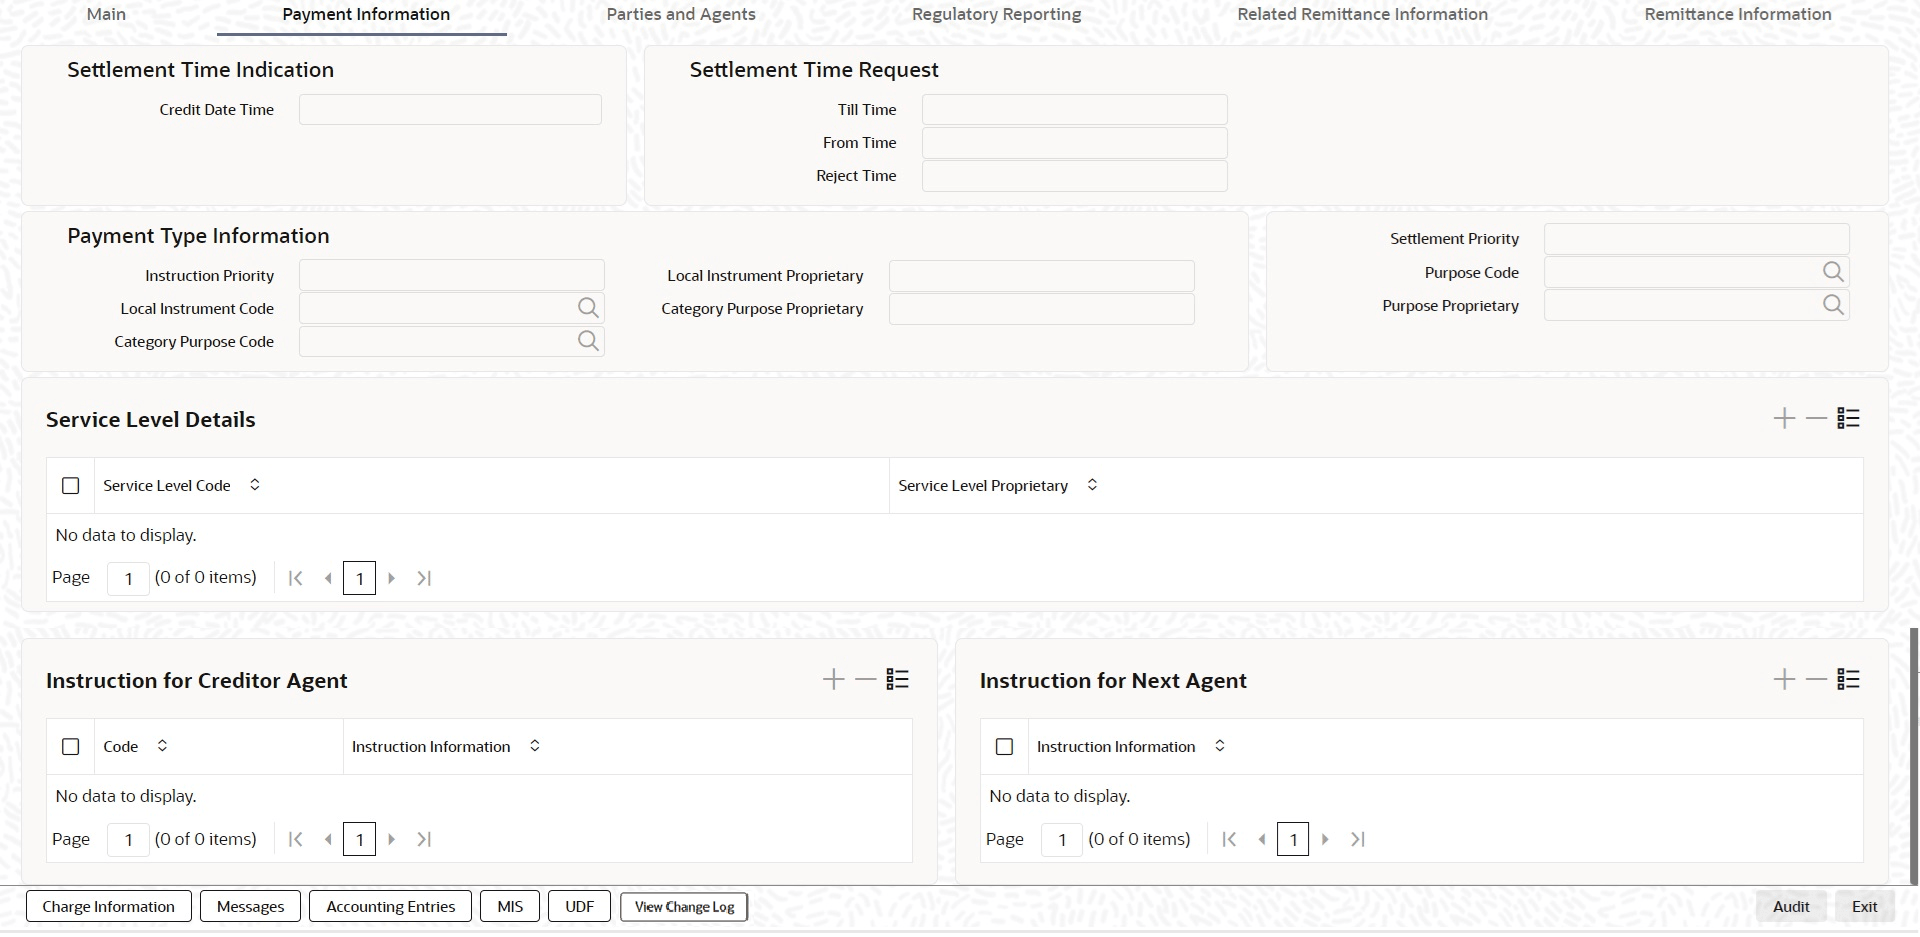Screen dimensions: 1920x937
Task: Open single view for Instruction for Creditor Agent
Action: tap(898, 680)
